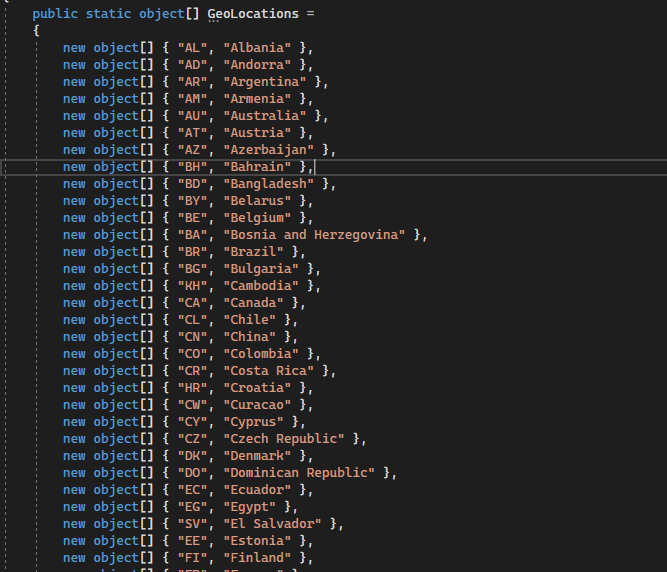Click the 'new' keyword on Bahrain line
667x572 pixels.
pyautogui.click(x=74, y=167)
